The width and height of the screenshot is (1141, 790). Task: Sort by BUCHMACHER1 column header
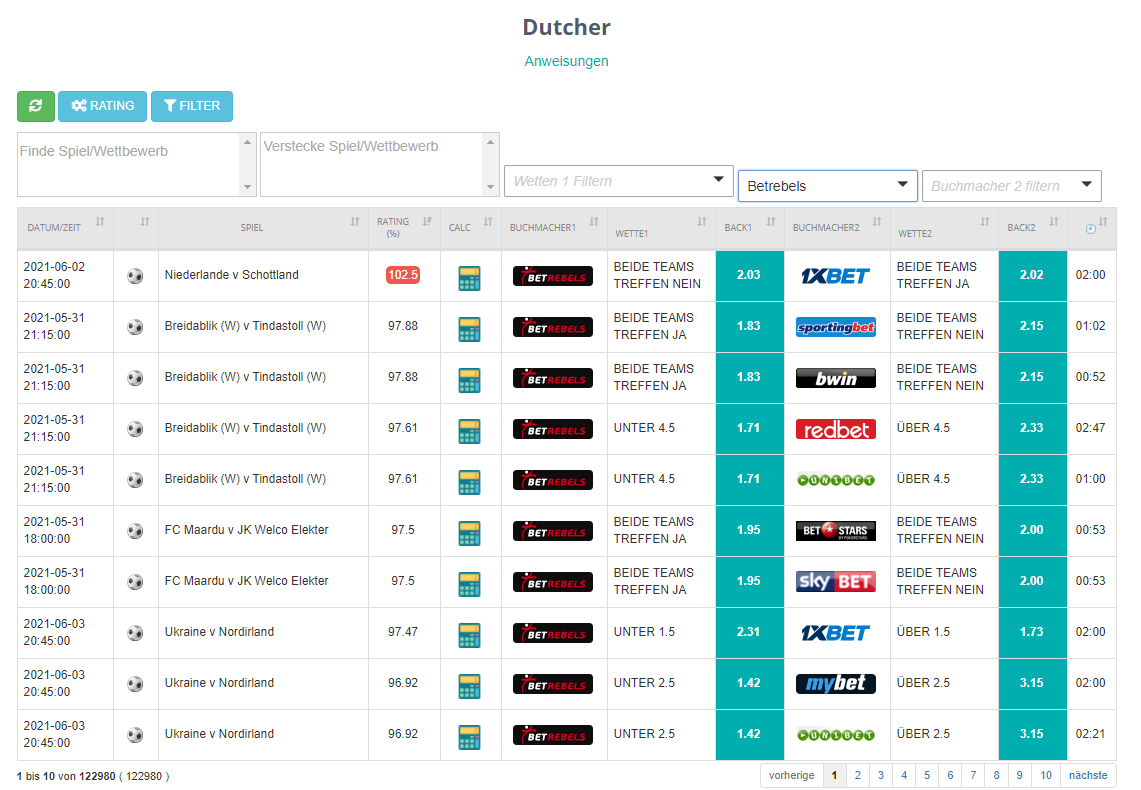[x=554, y=228]
